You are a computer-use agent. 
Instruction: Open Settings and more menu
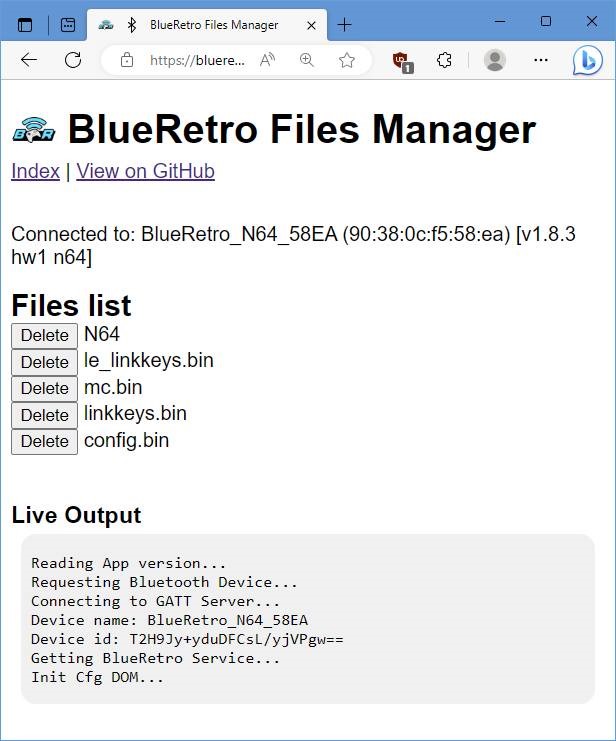(x=540, y=60)
